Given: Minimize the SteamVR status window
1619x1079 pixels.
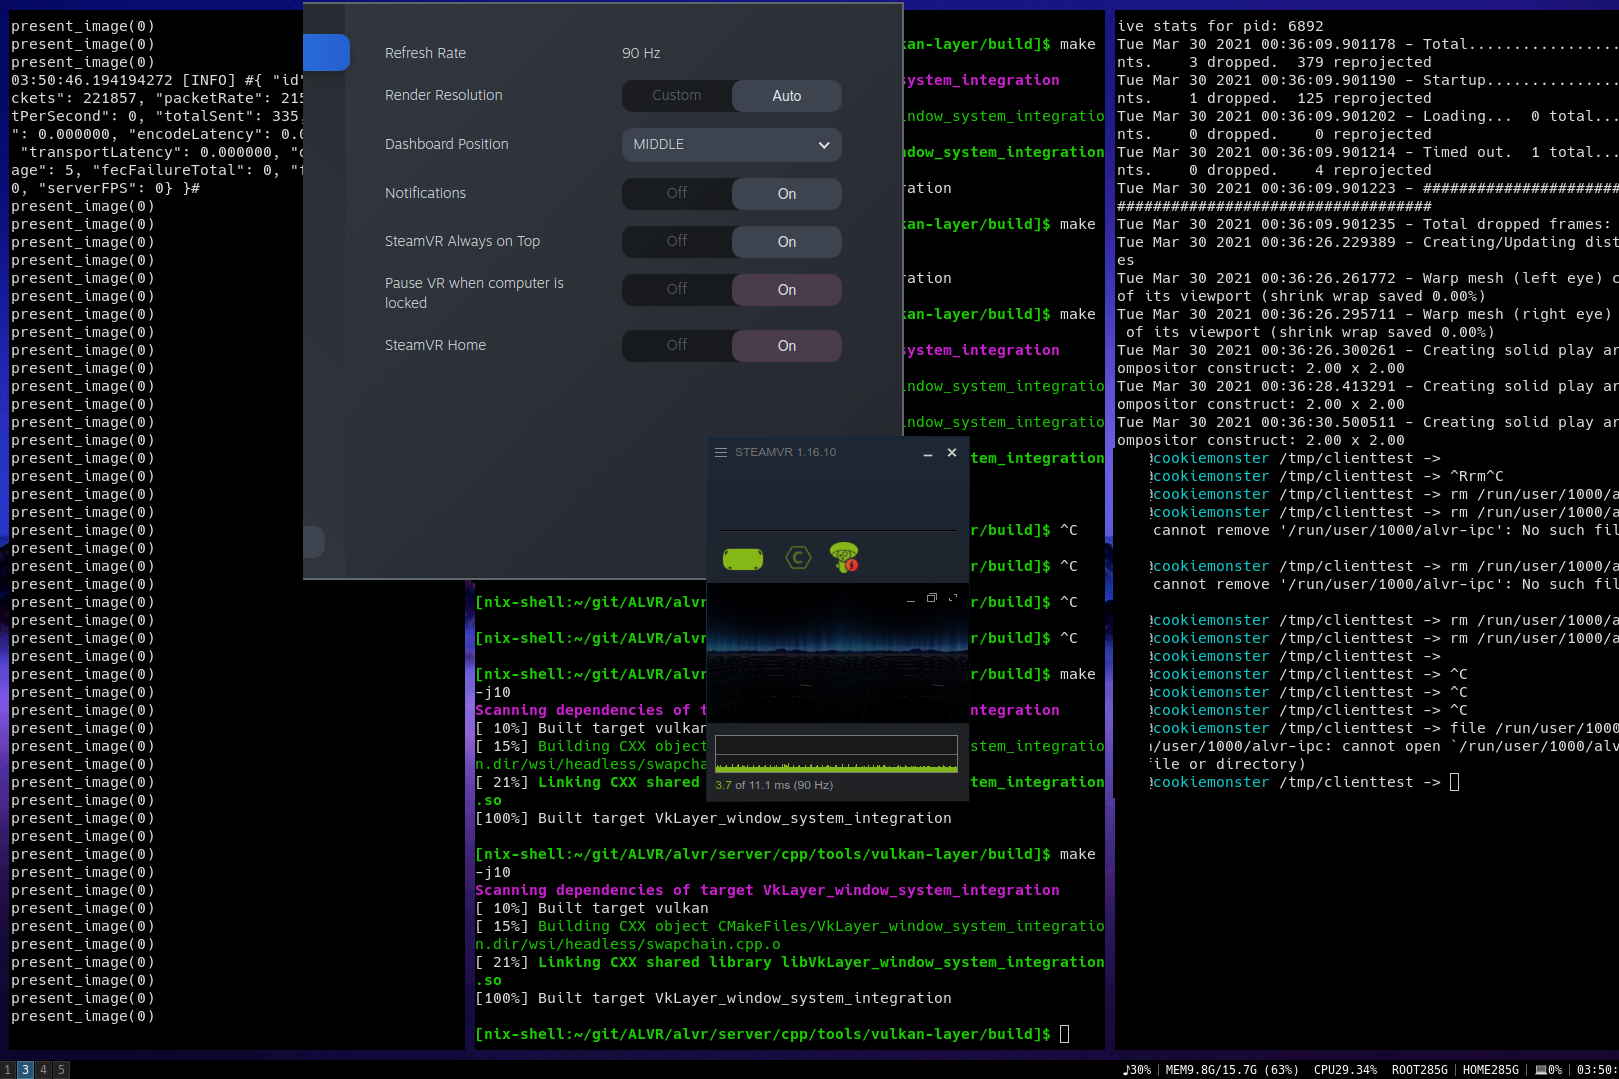Looking at the screenshot, I should click(x=928, y=454).
